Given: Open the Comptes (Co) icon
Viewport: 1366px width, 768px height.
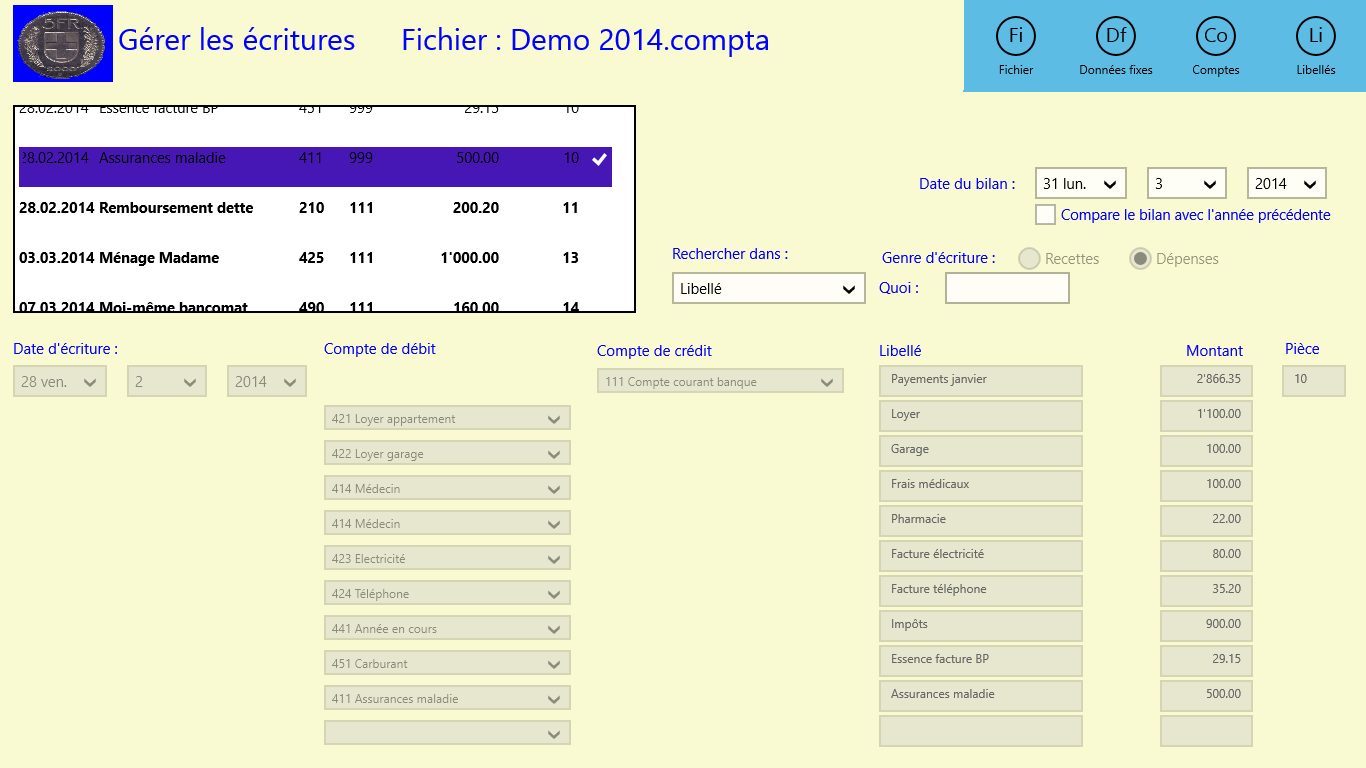Looking at the screenshot, I should click(1215, 37).
